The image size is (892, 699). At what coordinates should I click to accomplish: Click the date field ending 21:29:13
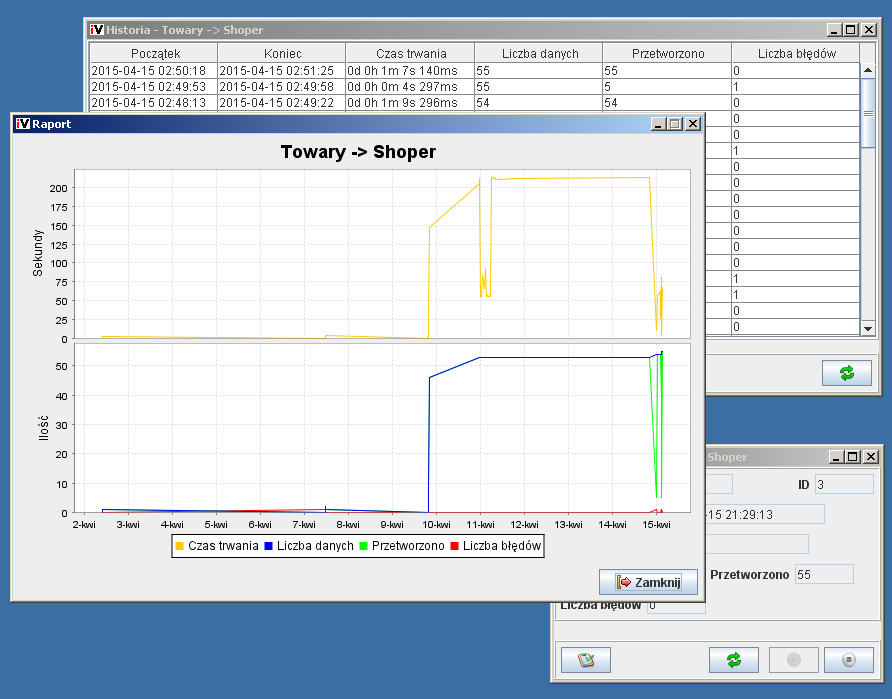[765, 514]
